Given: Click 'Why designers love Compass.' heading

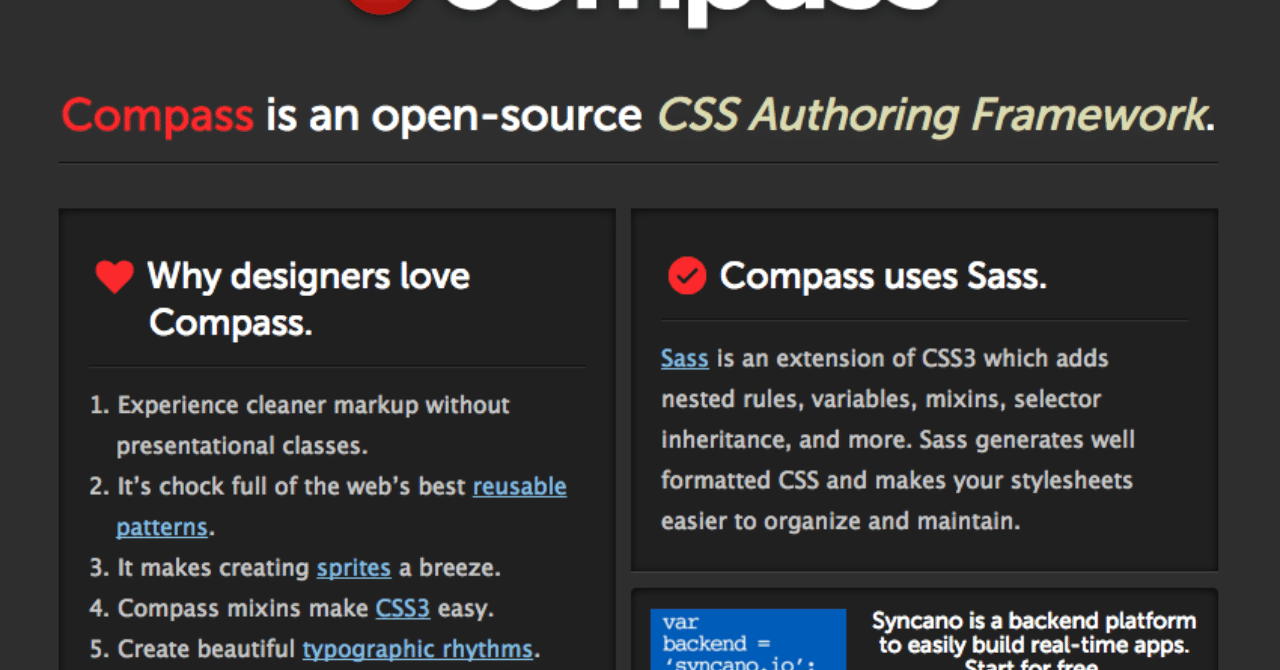Looking at the screenshot, I should (309, 298).
